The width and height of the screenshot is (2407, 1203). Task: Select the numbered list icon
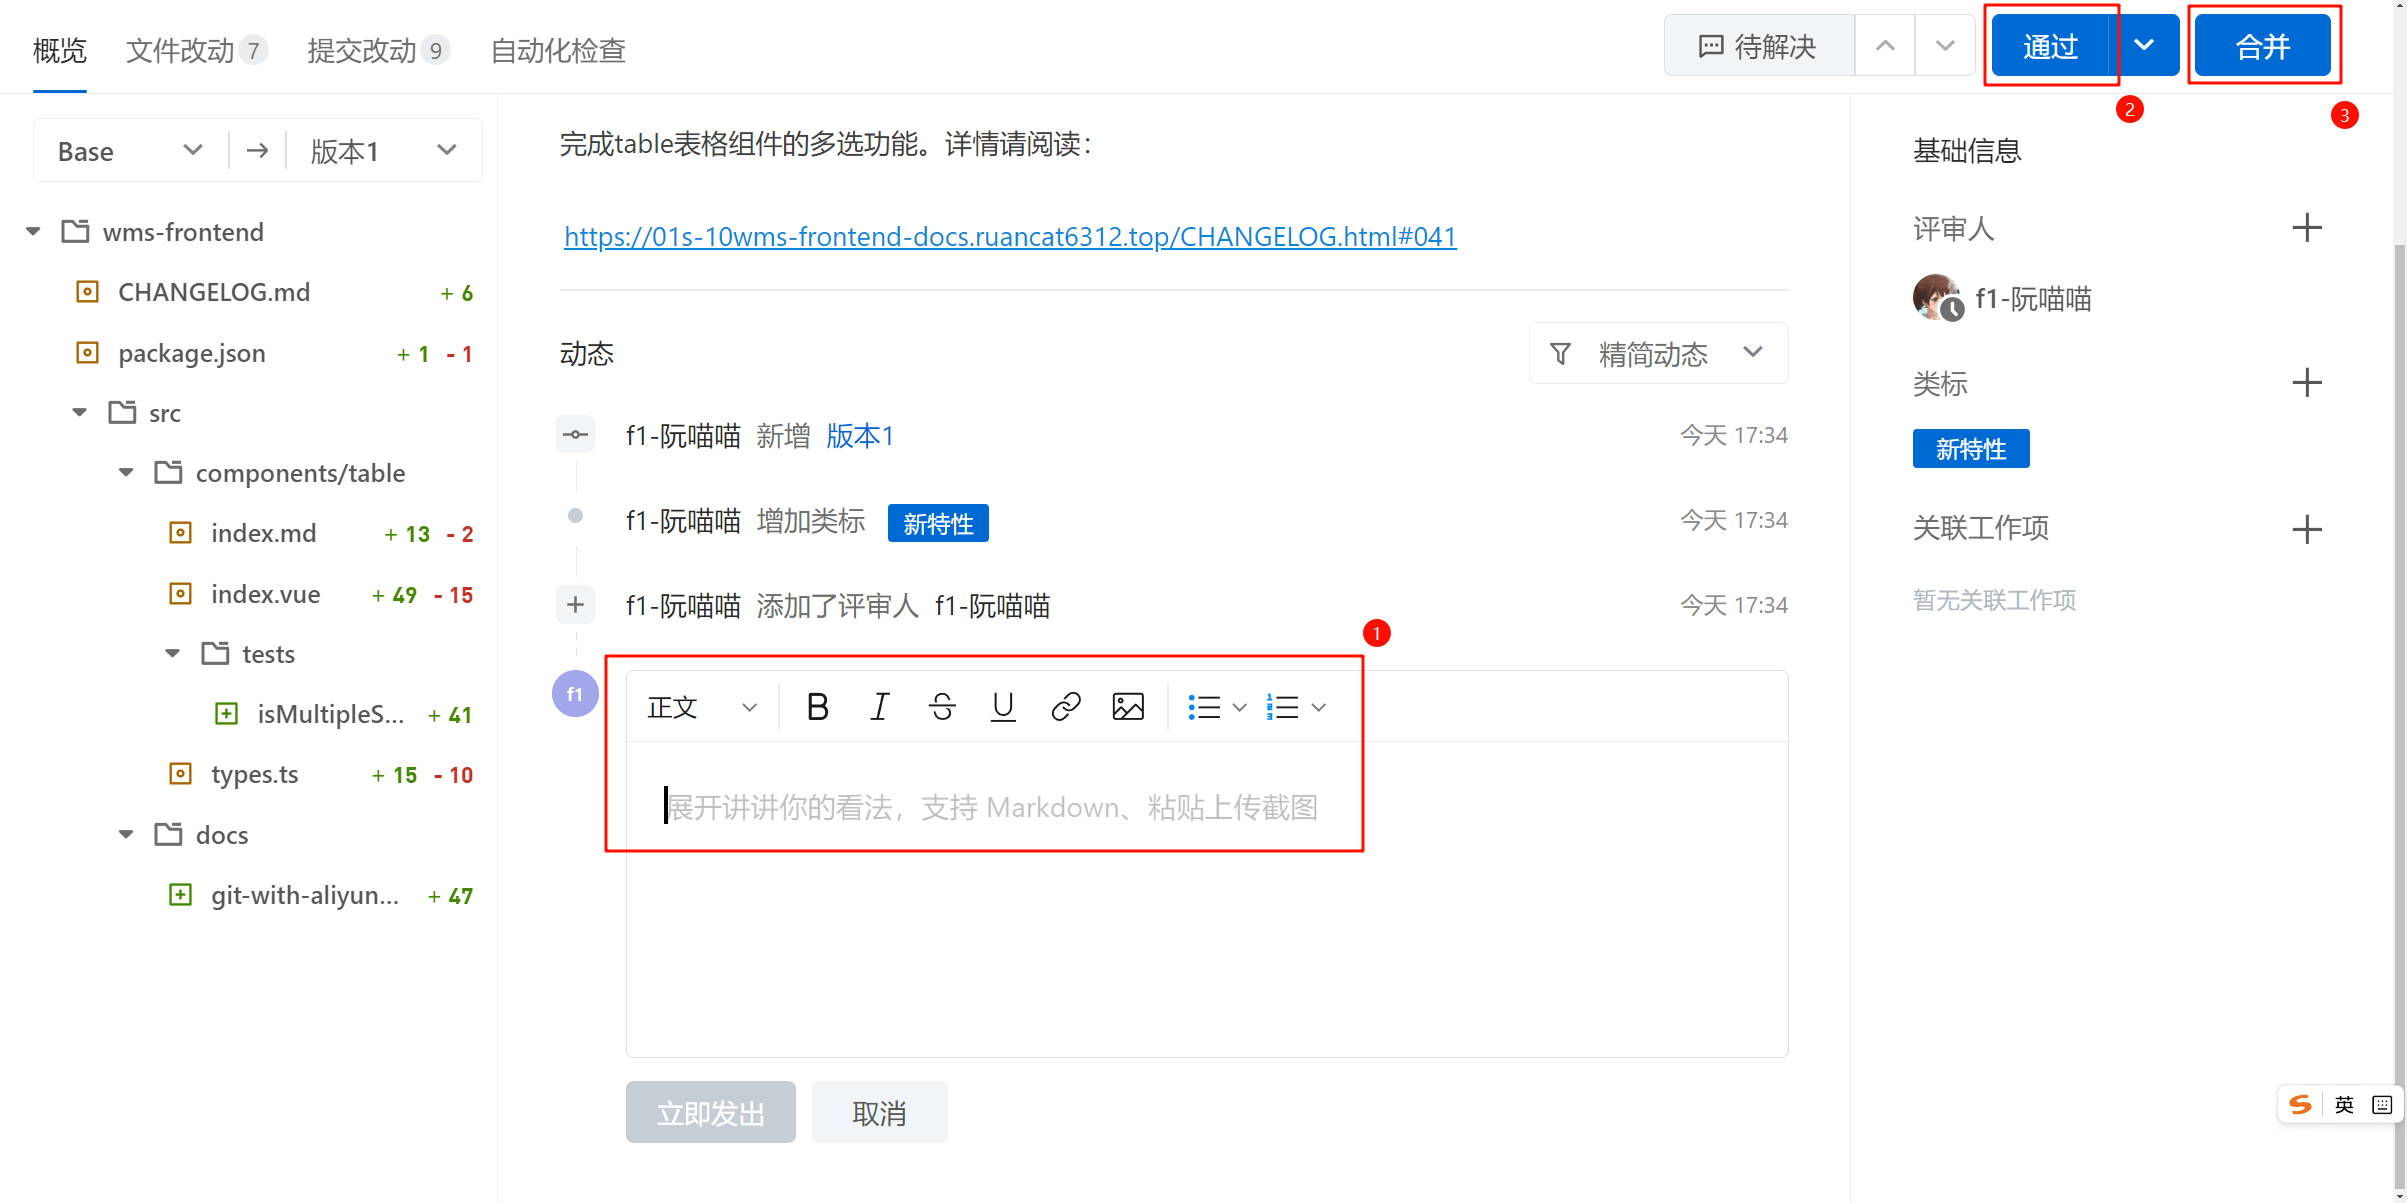[x=1282, y=707]
